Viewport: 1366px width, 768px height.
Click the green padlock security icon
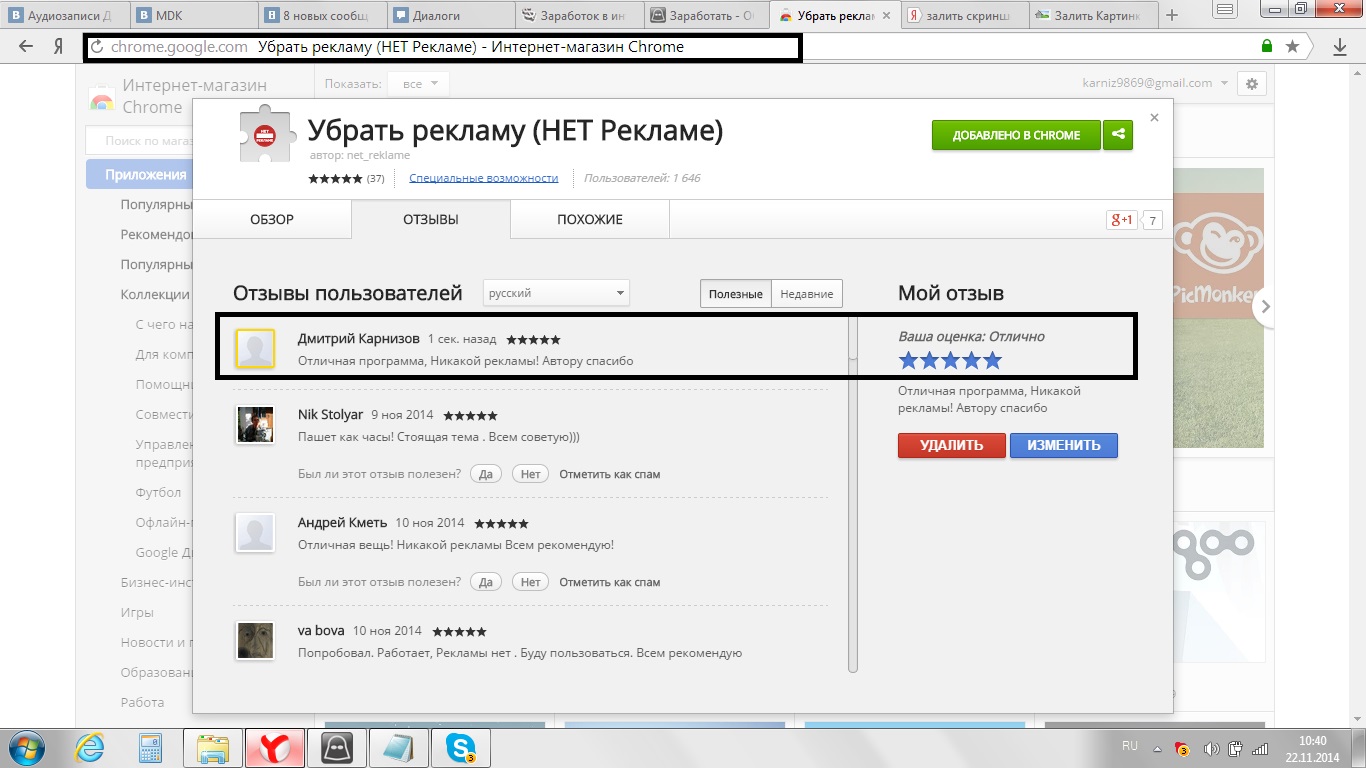point(1267,47)
